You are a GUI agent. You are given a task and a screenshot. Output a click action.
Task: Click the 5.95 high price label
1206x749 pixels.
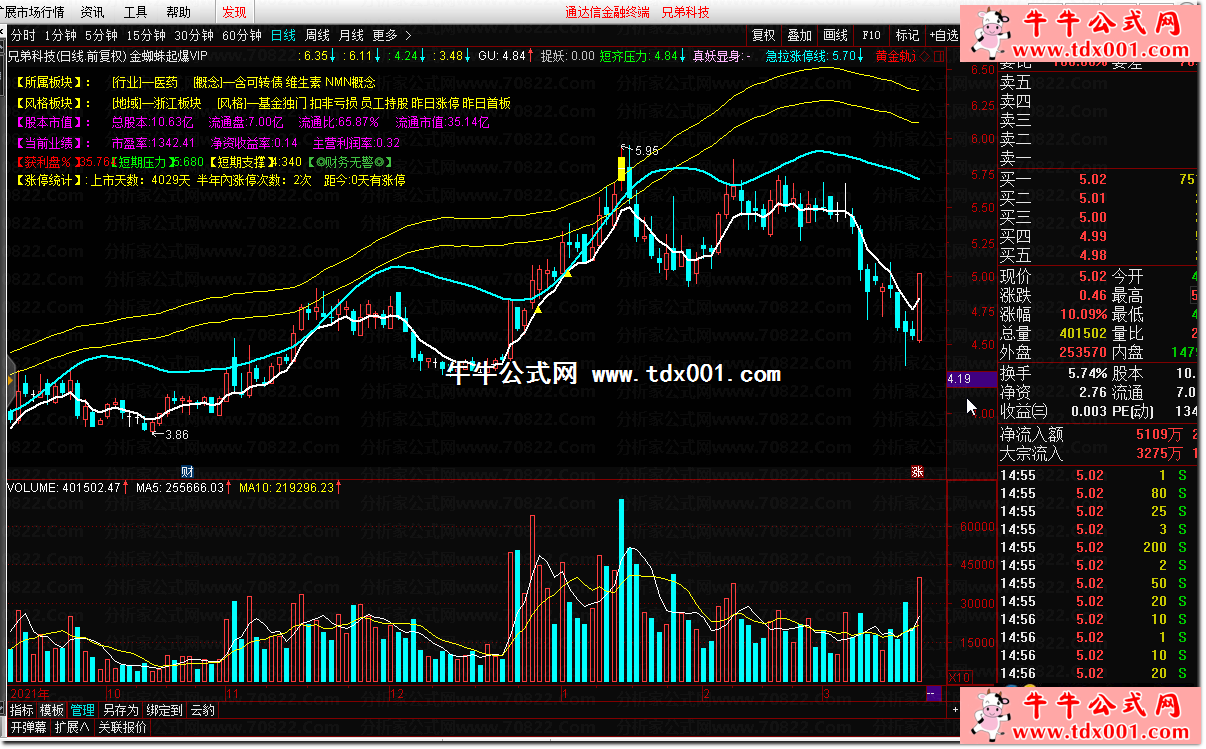(x=646, y=150)
